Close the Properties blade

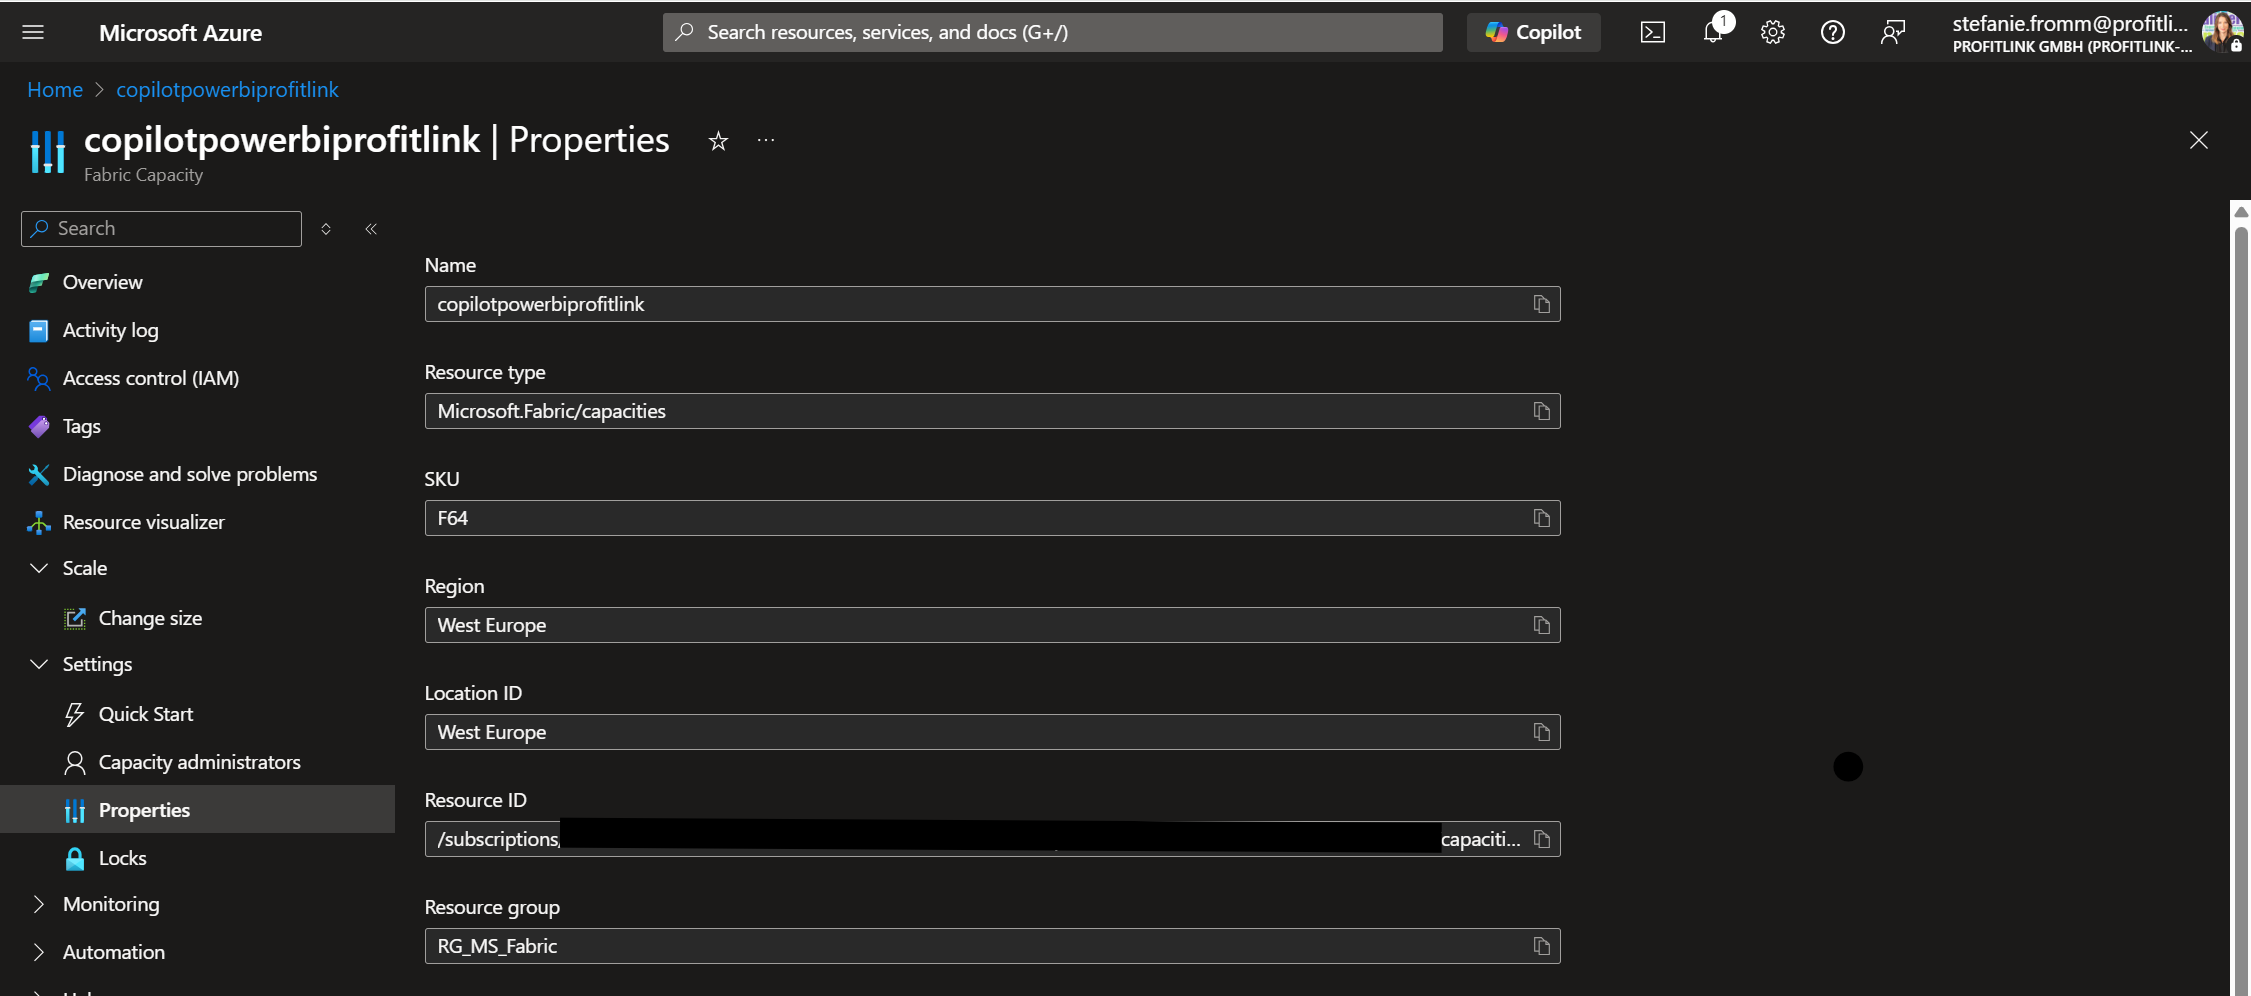tap(2198, 140)
